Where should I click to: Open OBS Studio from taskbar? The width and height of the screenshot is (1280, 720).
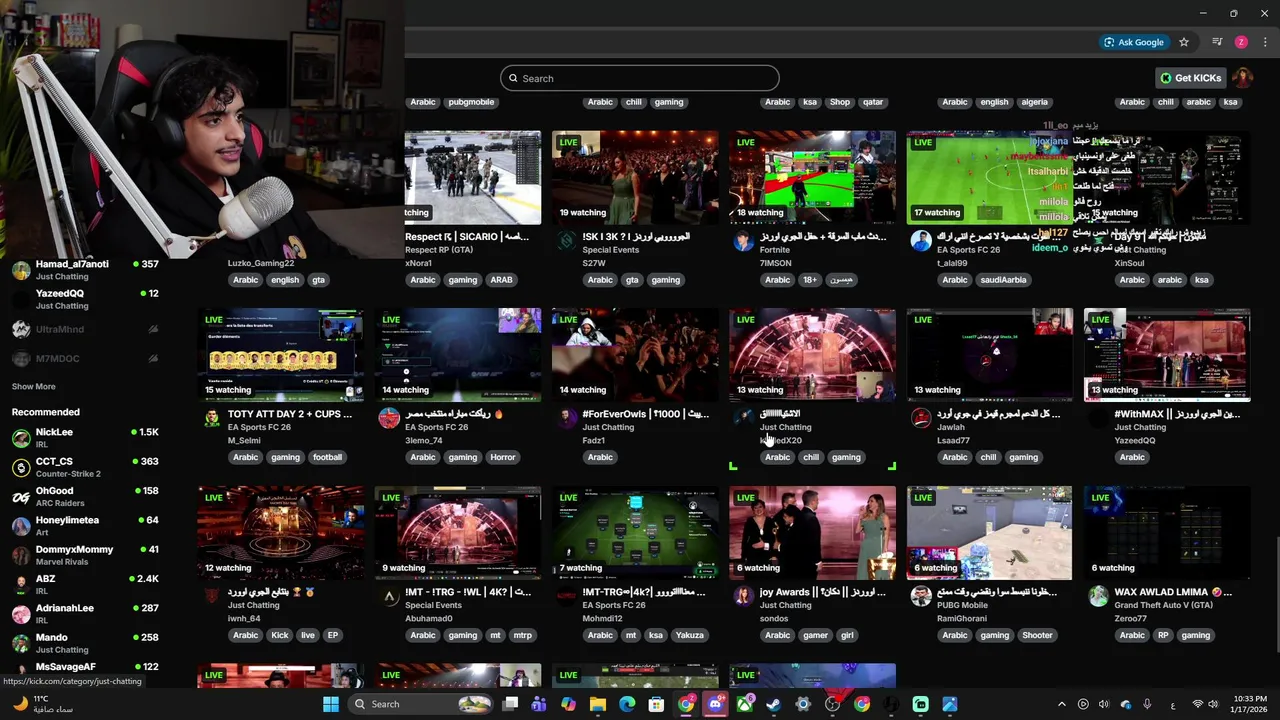[833, 704]
